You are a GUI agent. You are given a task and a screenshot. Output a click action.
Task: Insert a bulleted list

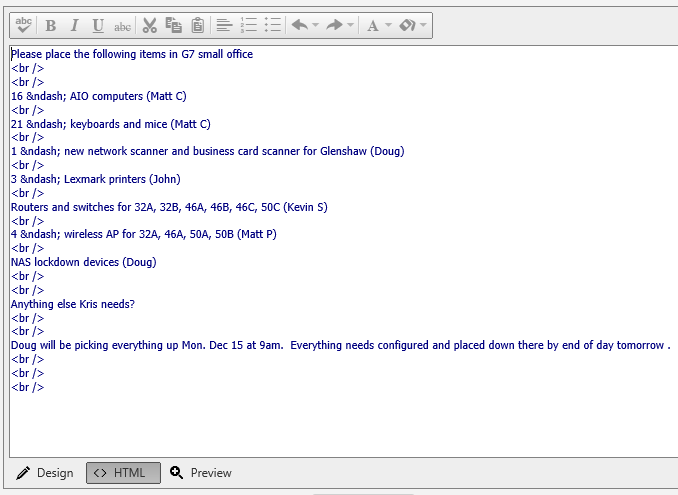[273, 26]
